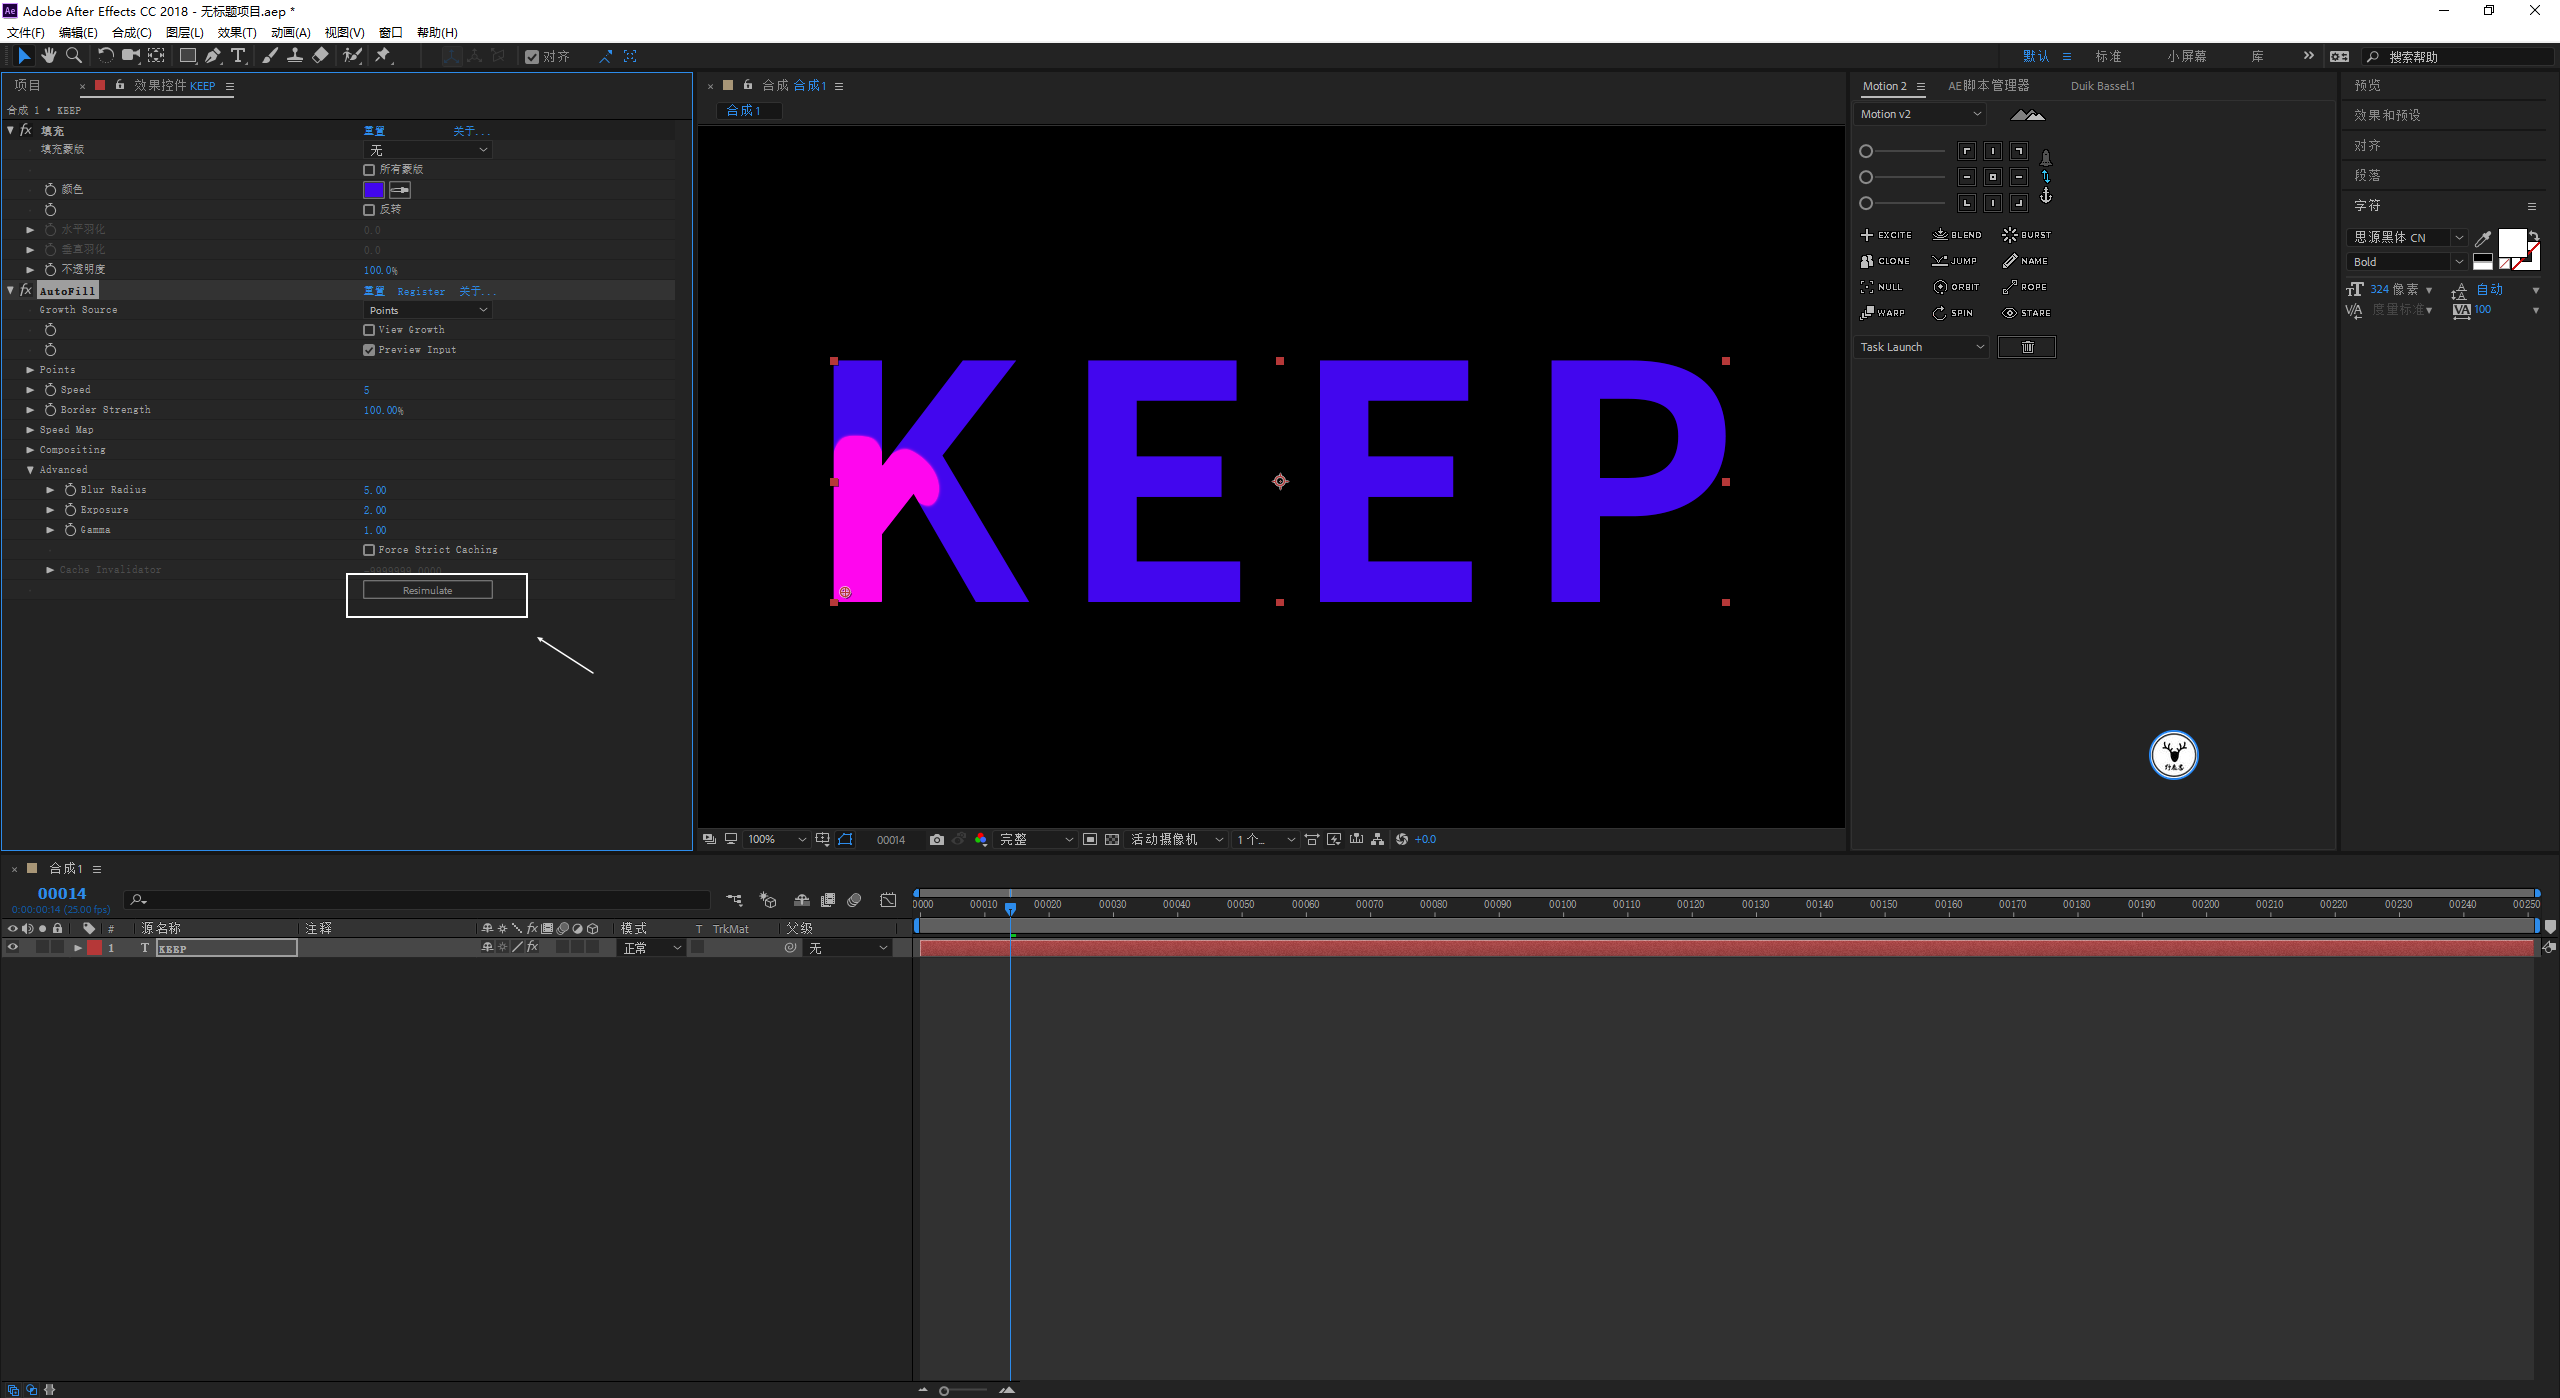Open the 活动摄像机 camera view dropdown
Screen dimensions: 2560x1398
coord(1177,840)
